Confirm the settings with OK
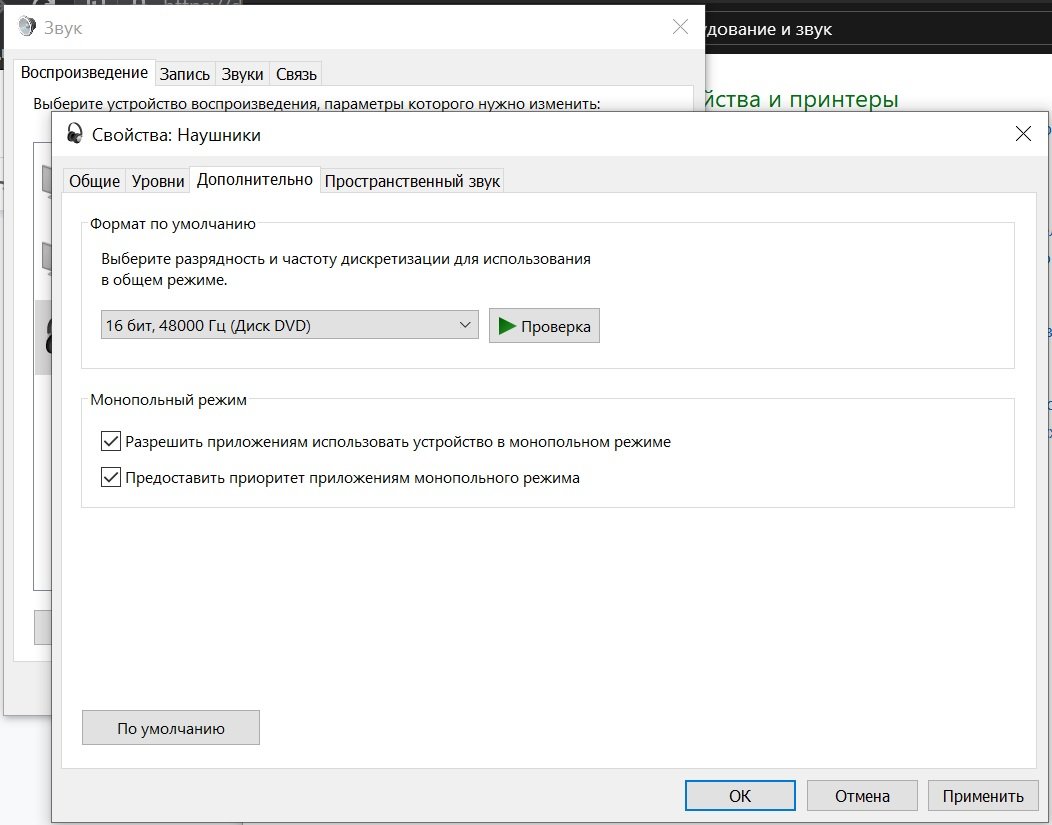 click(739, 796)
